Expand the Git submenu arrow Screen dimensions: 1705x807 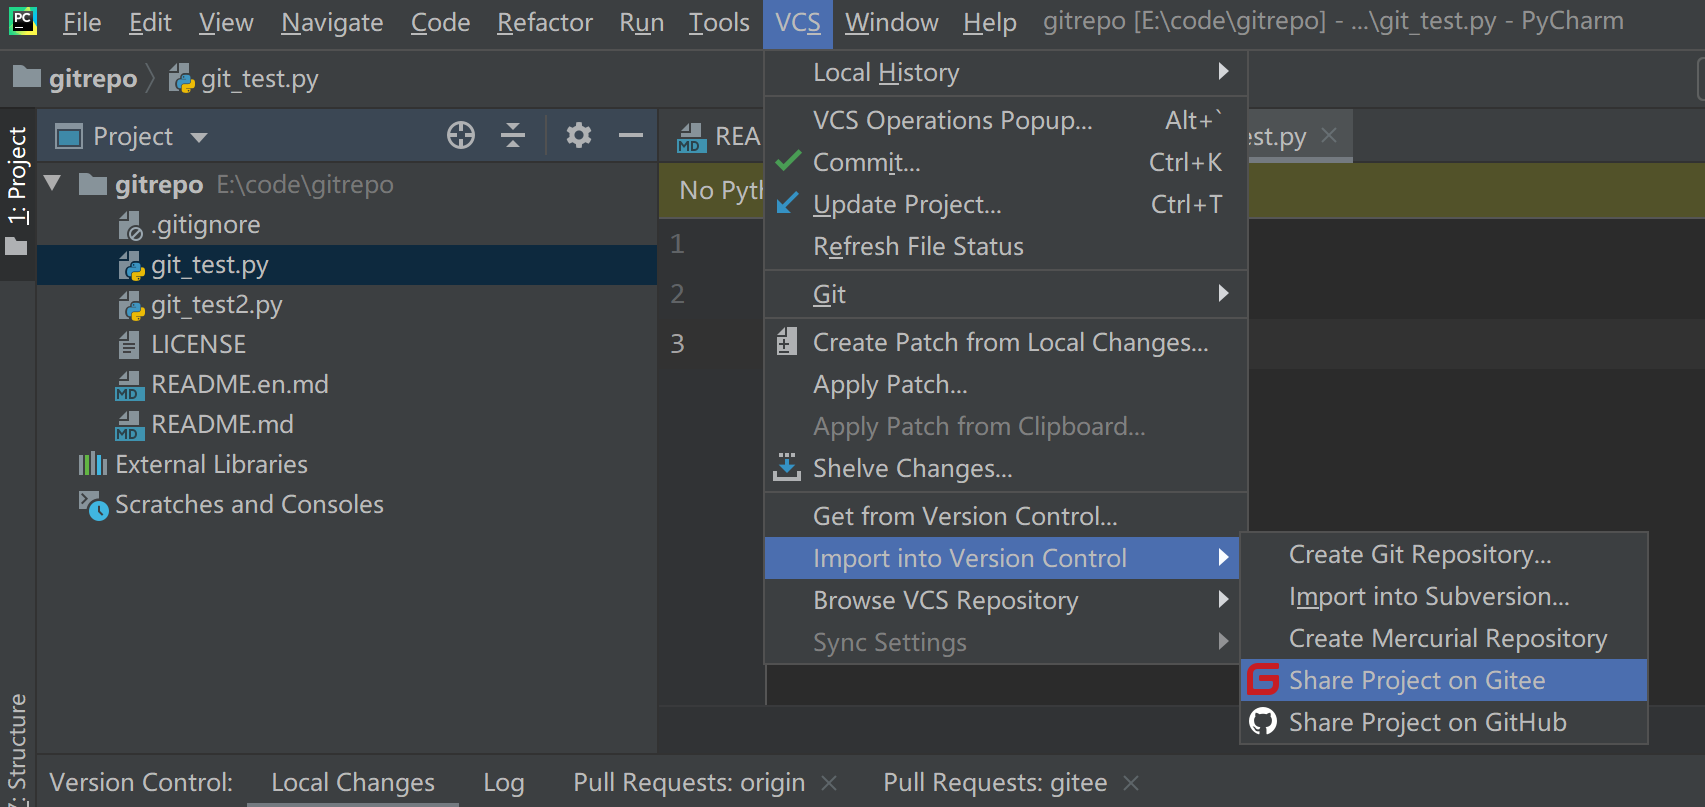[1223, 293]
